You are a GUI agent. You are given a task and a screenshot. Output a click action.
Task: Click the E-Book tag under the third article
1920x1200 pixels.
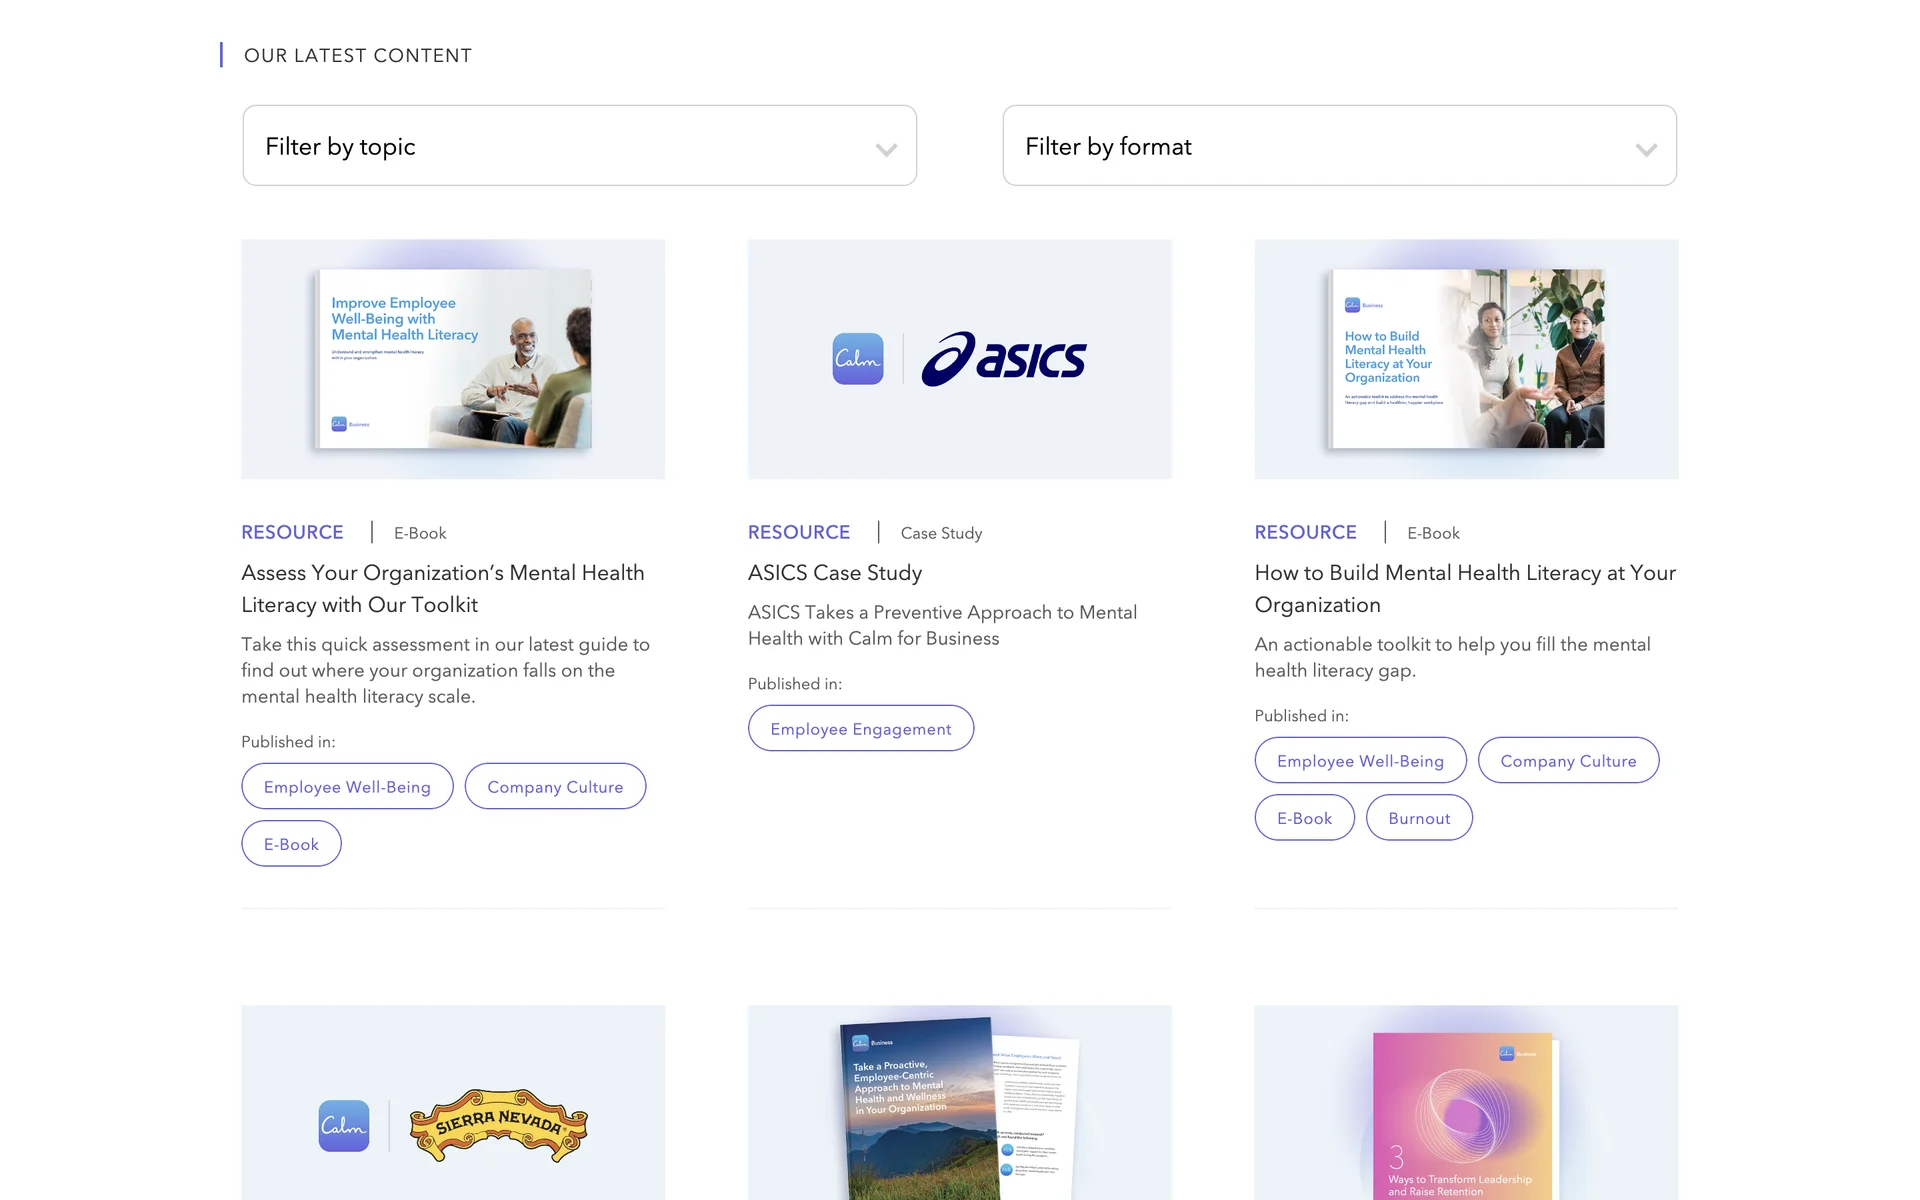tap(1304, 818)
